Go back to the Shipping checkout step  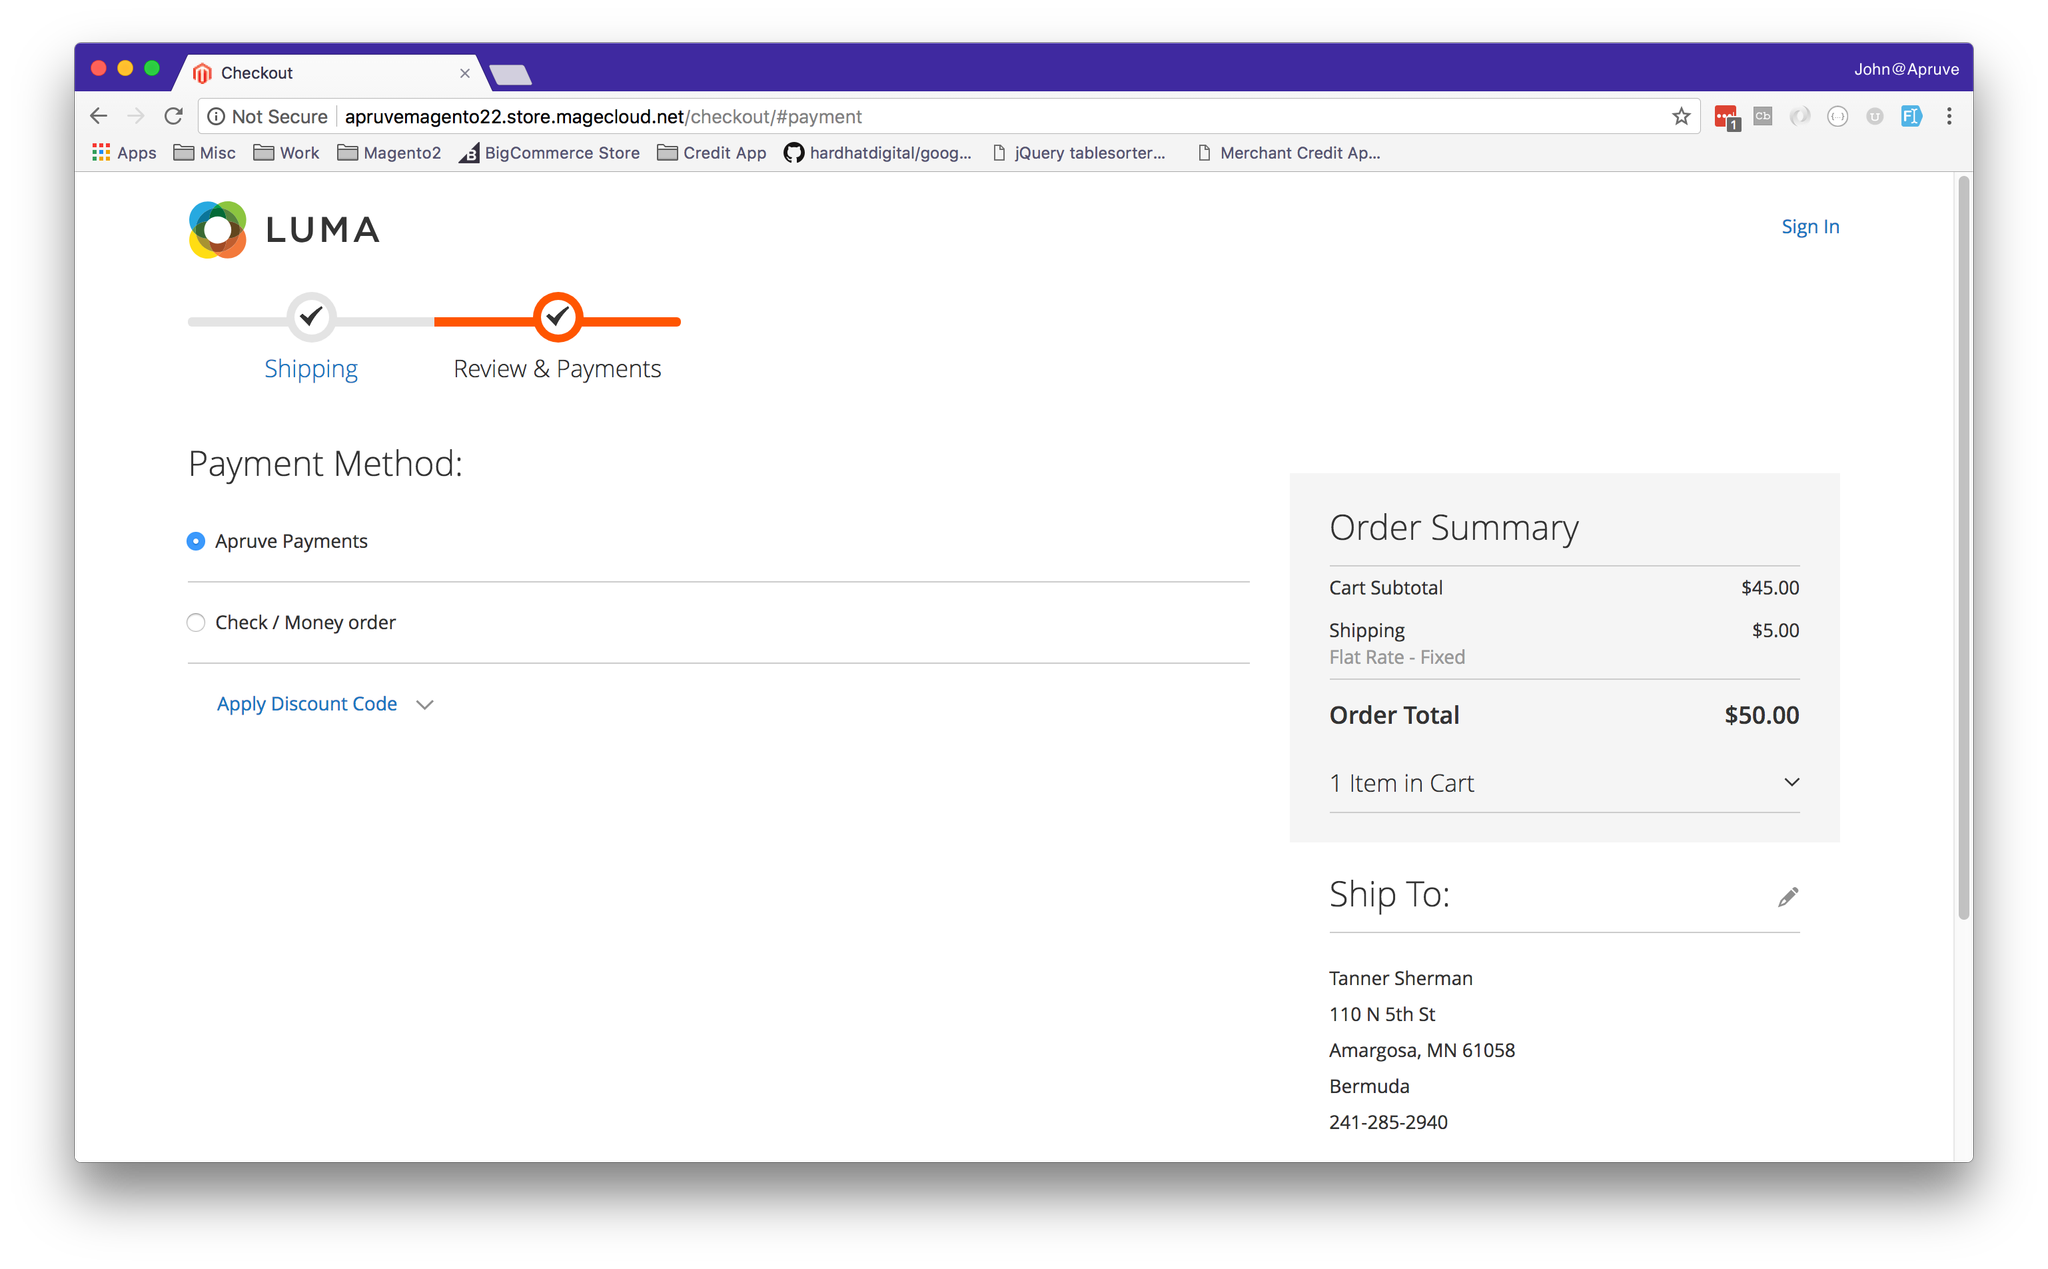point(311,369)
